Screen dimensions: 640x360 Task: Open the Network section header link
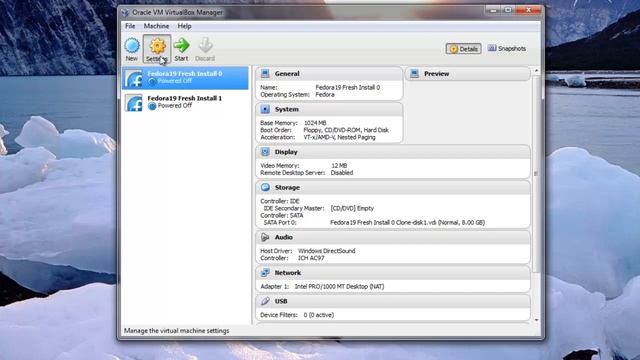point(288,273)
